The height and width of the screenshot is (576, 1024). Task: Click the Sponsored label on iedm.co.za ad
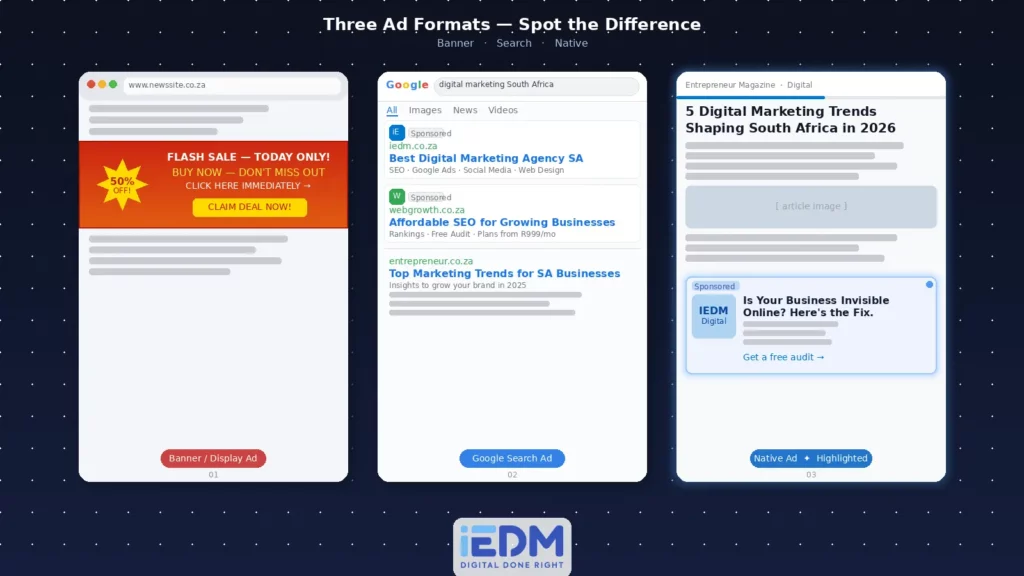430,133
